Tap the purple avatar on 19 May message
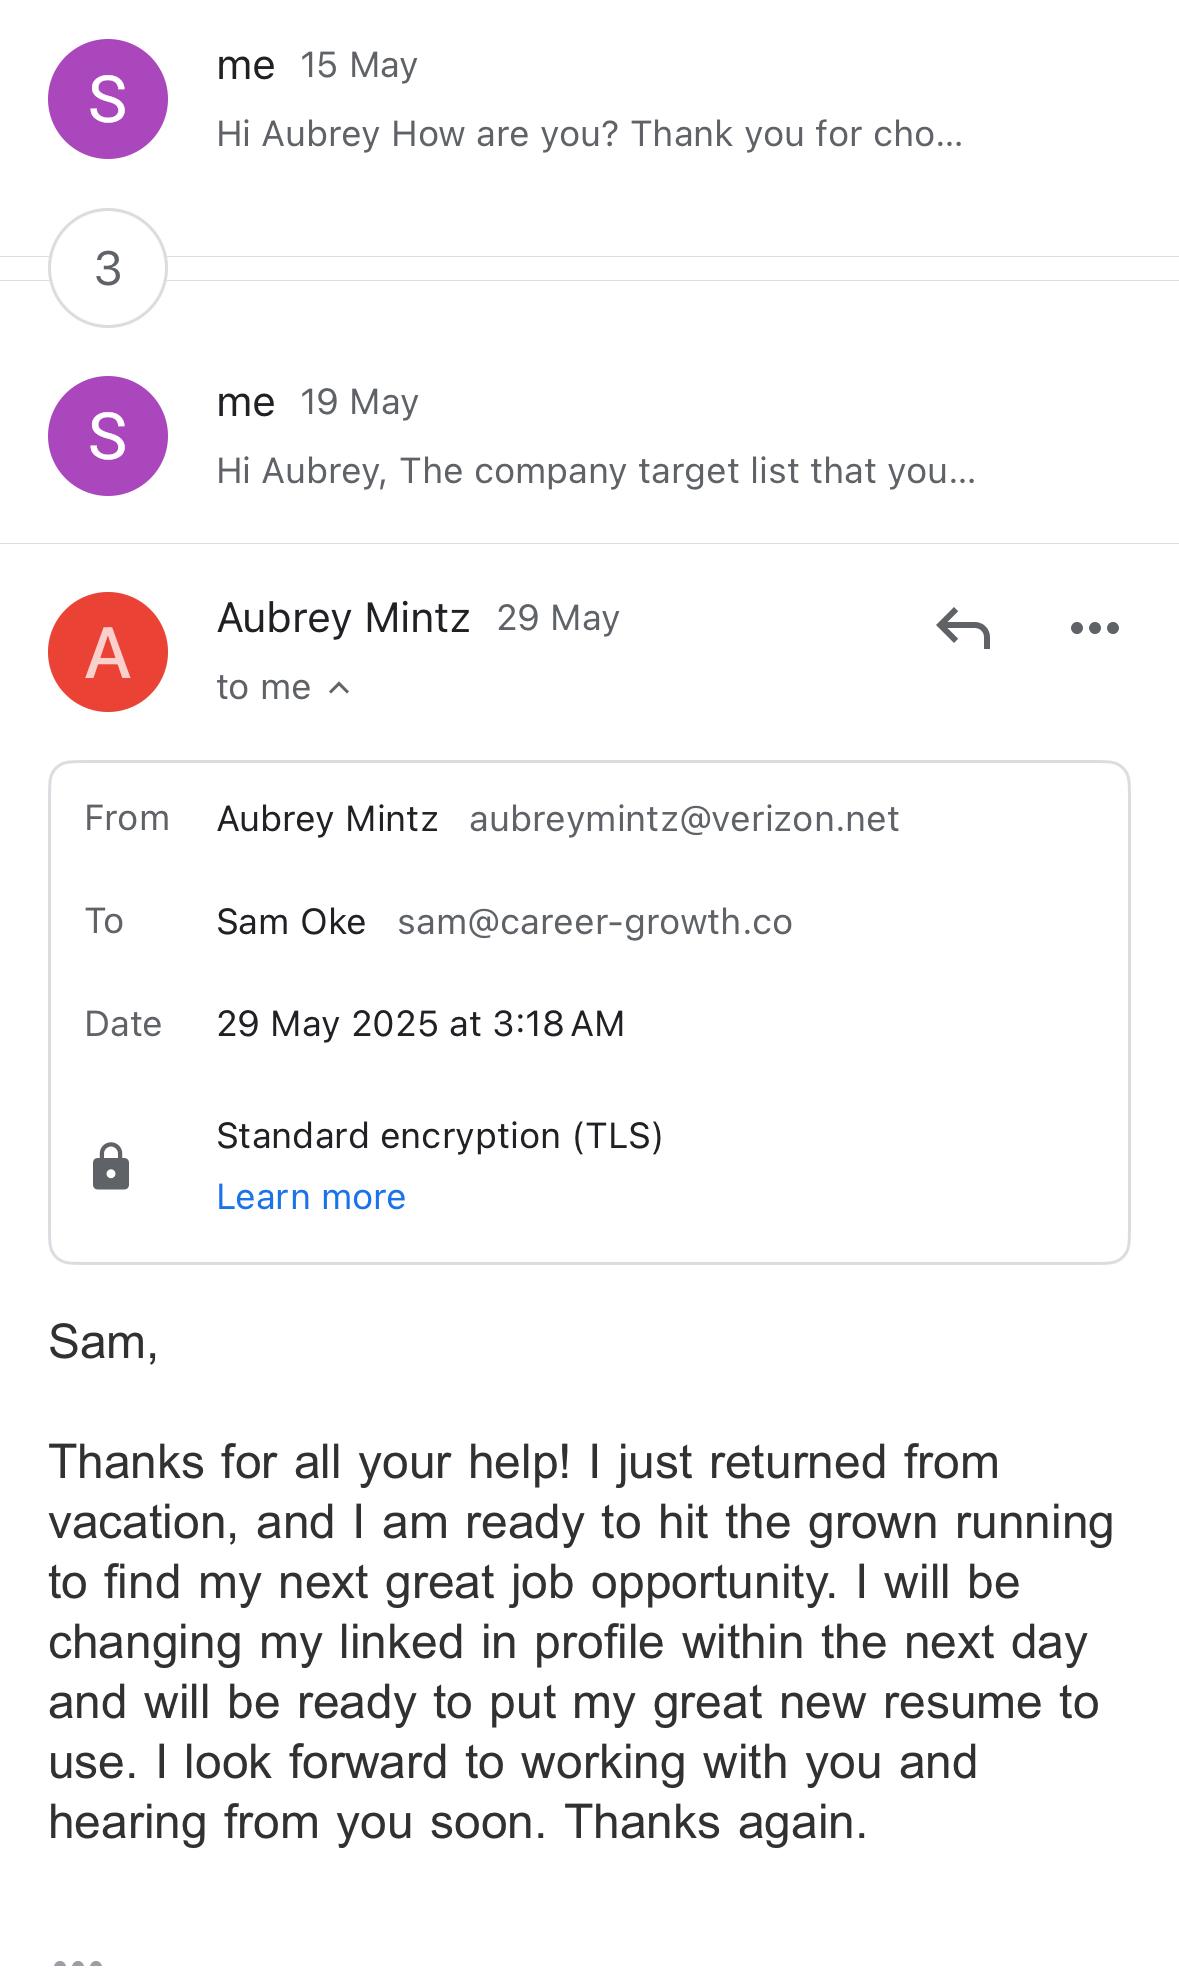This screenshot has height=1970, width=1179. [x=108, y=436]
